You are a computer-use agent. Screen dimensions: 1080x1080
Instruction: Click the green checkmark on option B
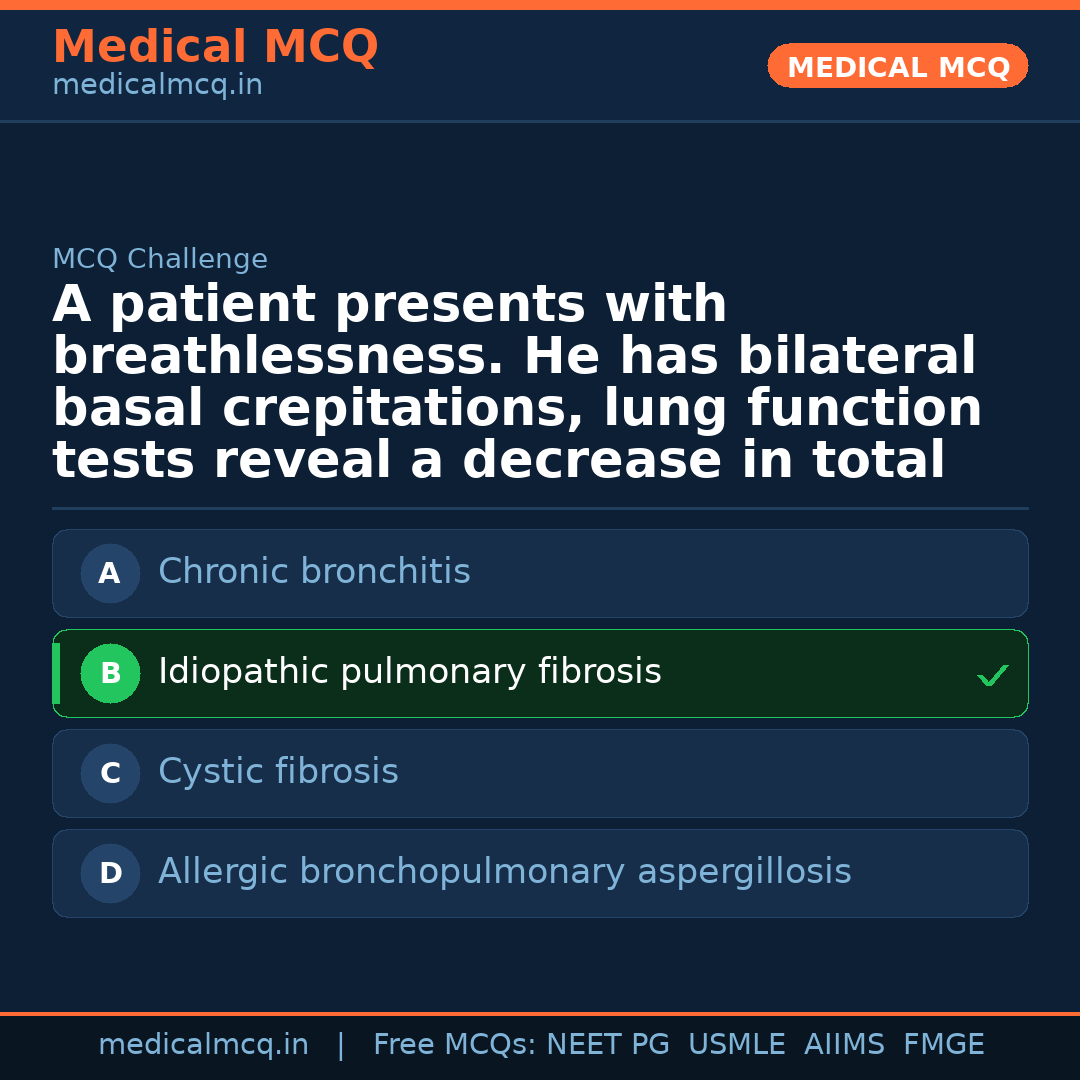[x=992, y=676]
